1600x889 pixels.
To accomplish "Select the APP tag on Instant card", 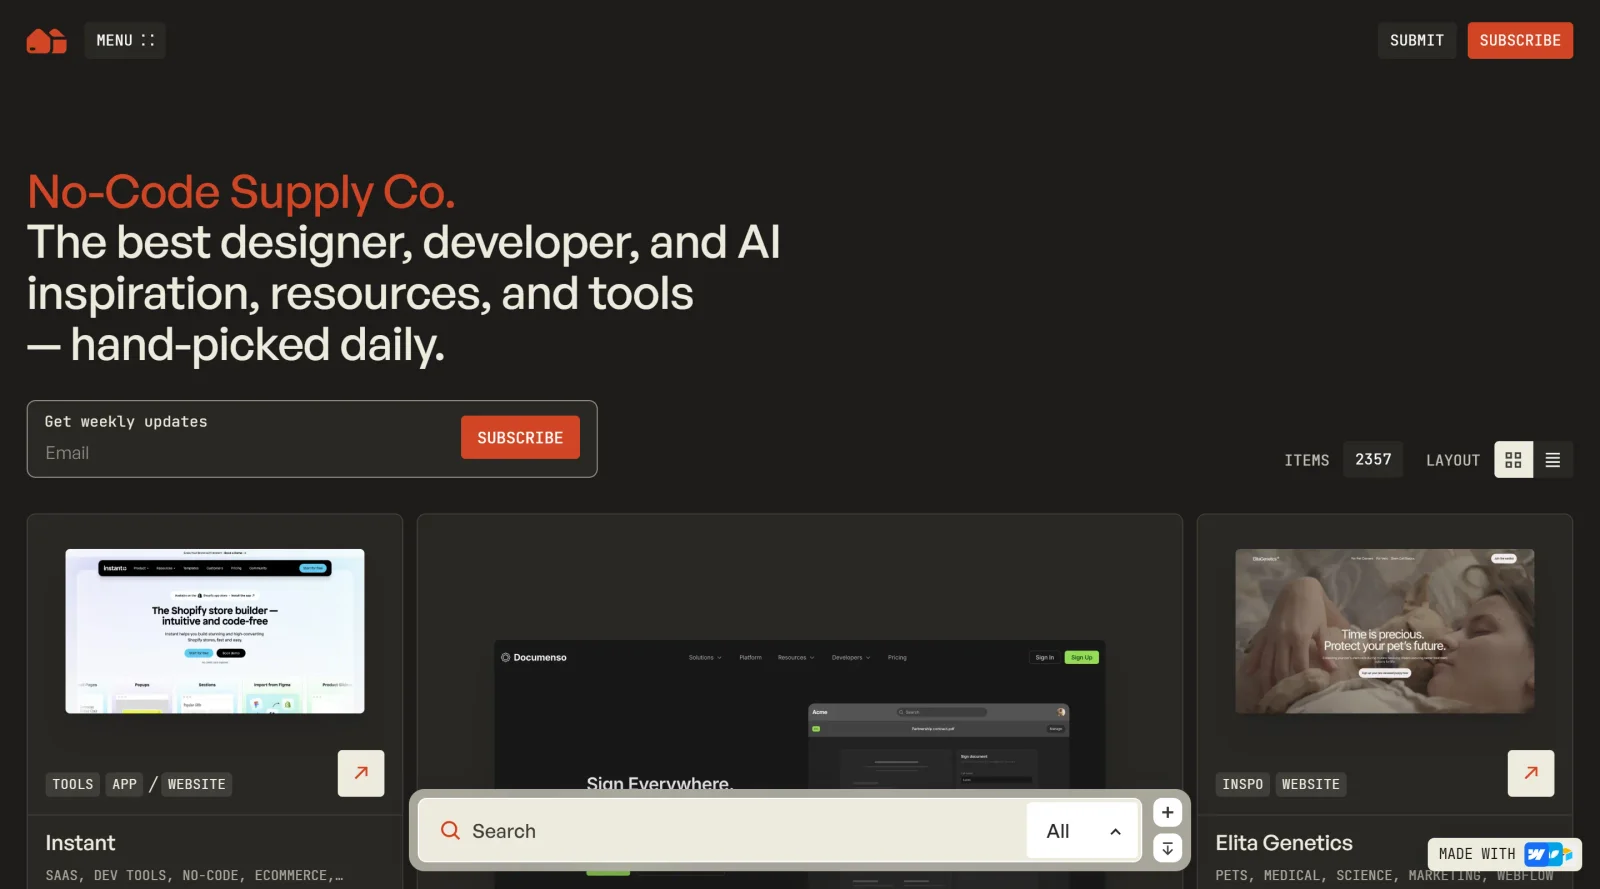I will tap(124, 784).
